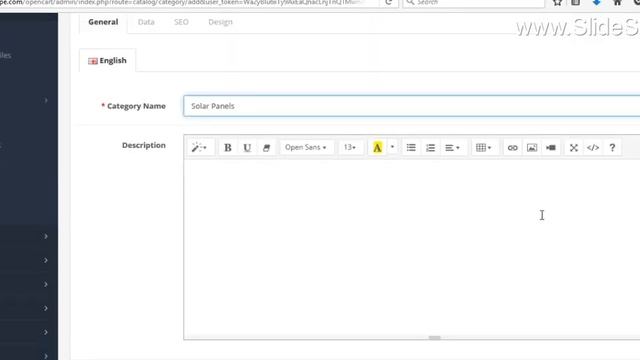Open the font size 13 dropdown

pyautogui.click(x=350, y=147)
